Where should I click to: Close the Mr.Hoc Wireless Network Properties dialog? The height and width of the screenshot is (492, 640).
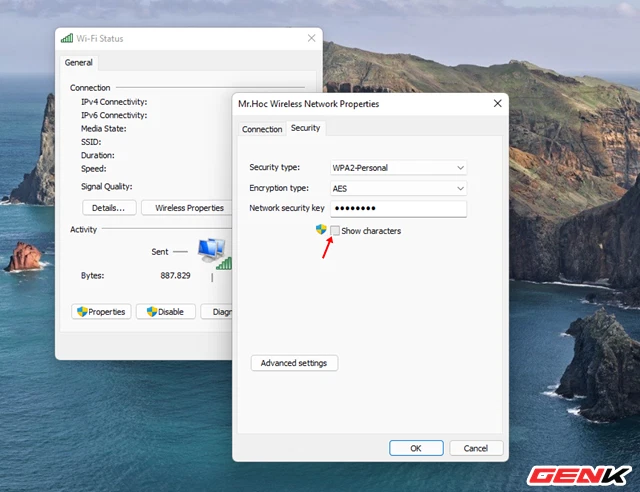pyautogui.click(x=497, y=103)
